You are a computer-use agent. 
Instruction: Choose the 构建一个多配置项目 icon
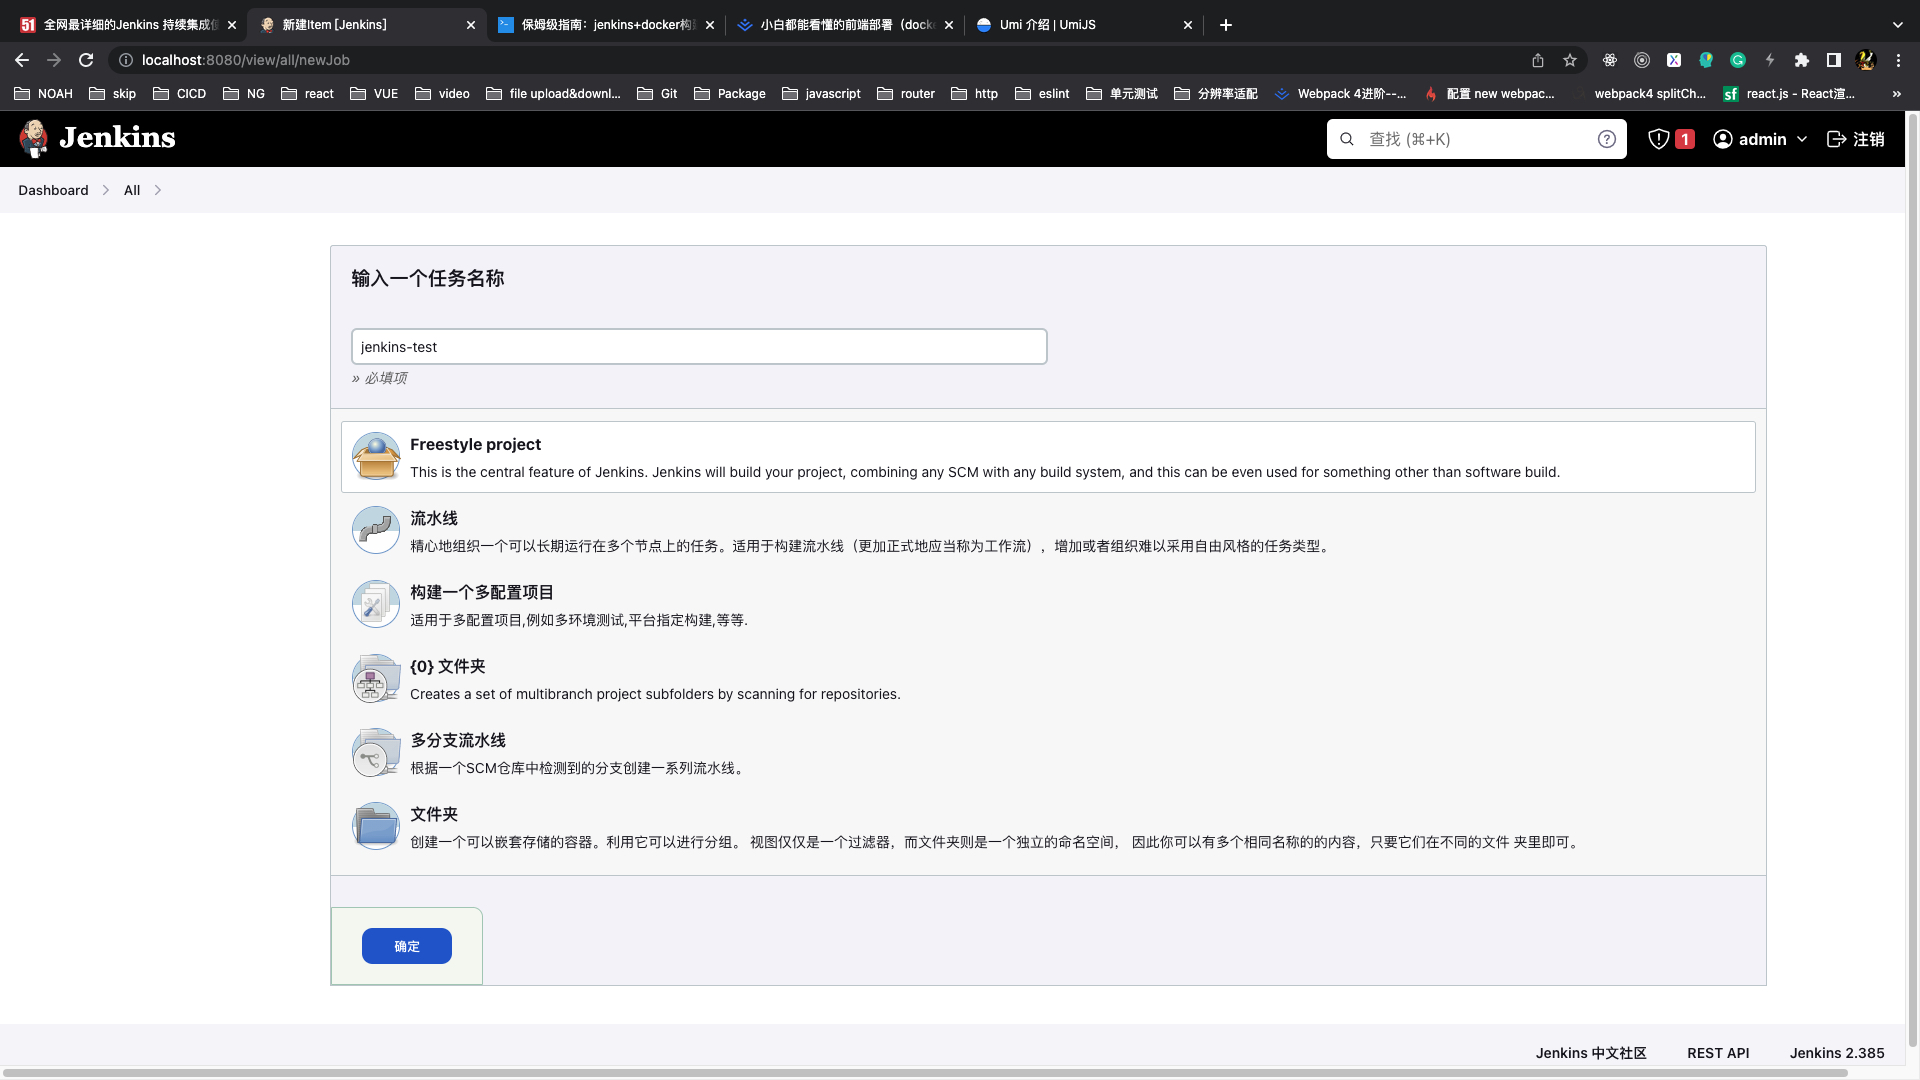click(x=376, y=605)
